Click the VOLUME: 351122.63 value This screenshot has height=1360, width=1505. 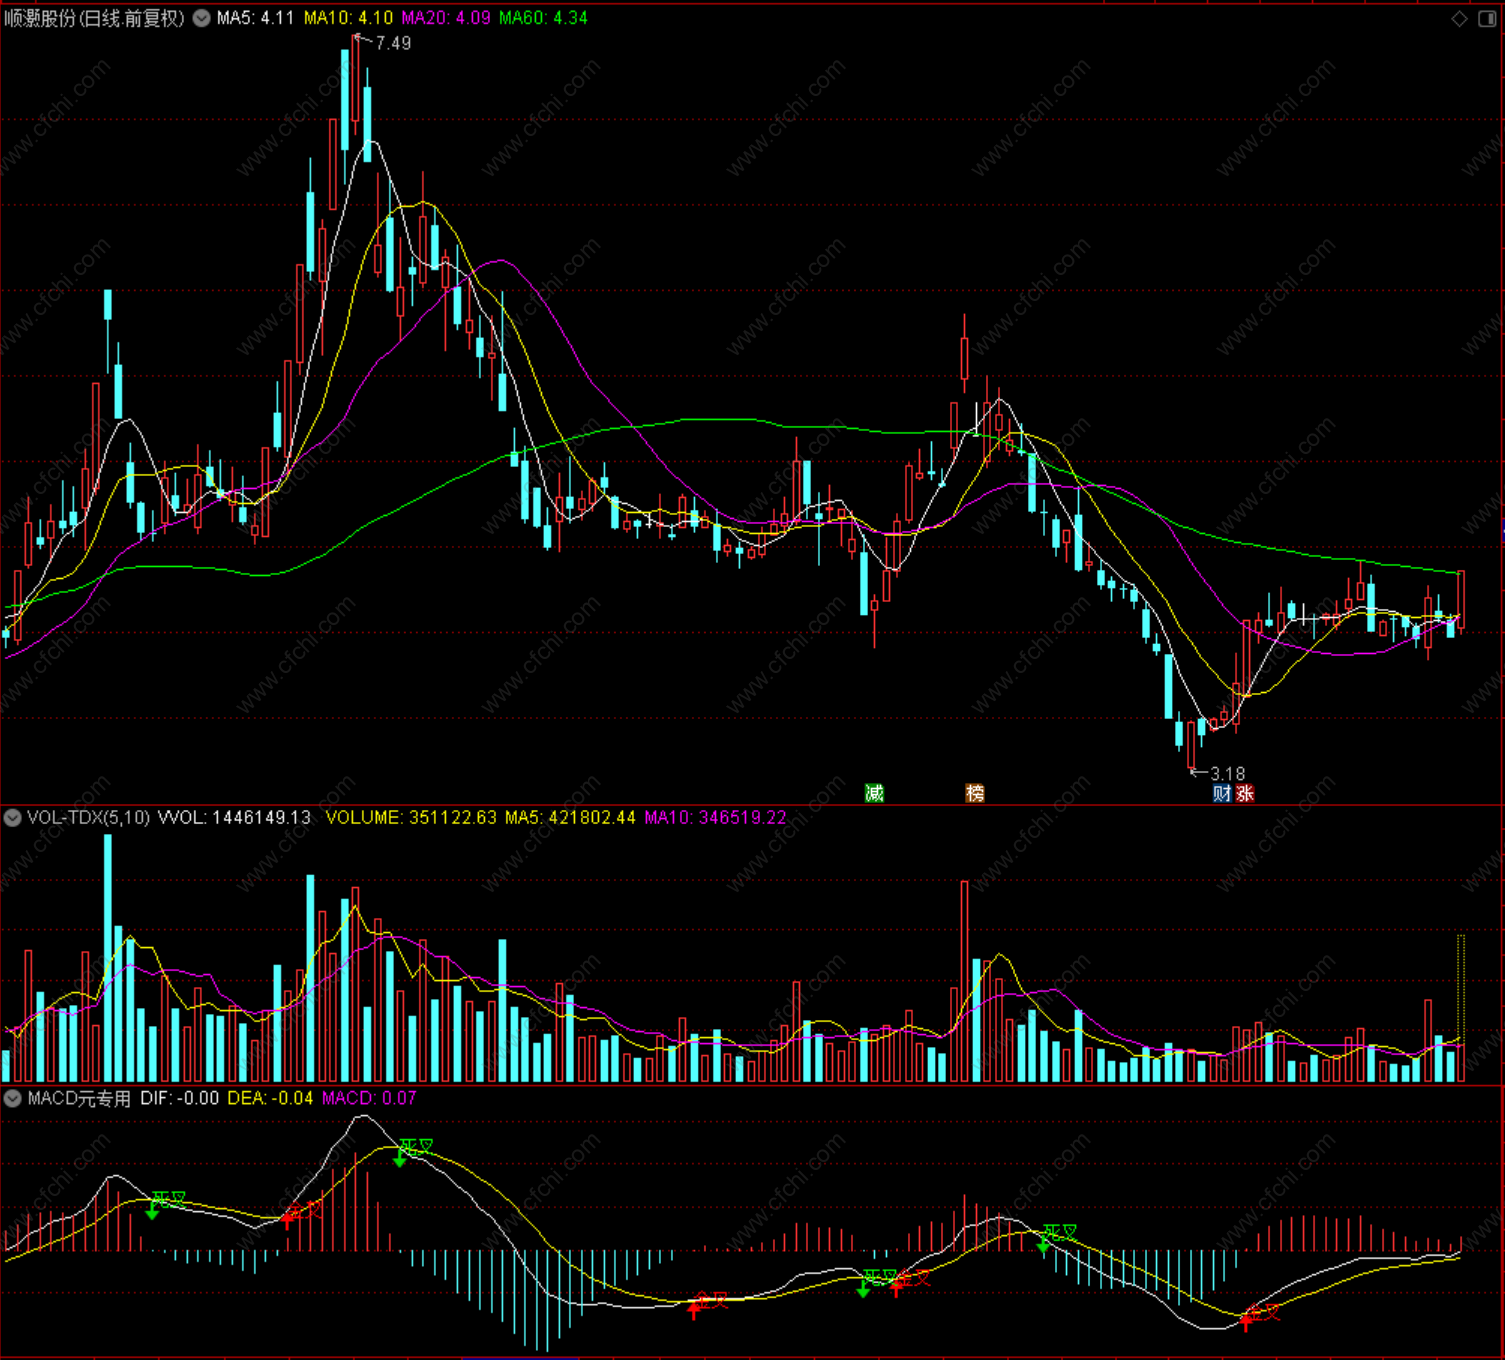pos(411,817)
